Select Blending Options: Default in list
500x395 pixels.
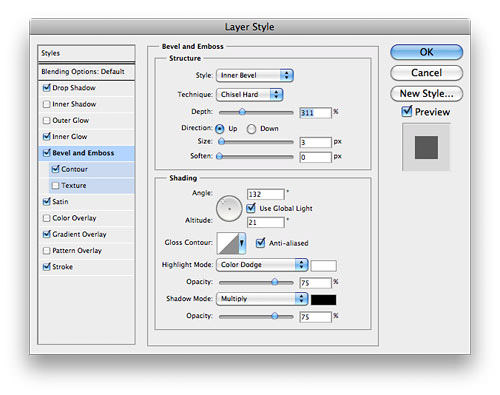(x=86, y=72)
